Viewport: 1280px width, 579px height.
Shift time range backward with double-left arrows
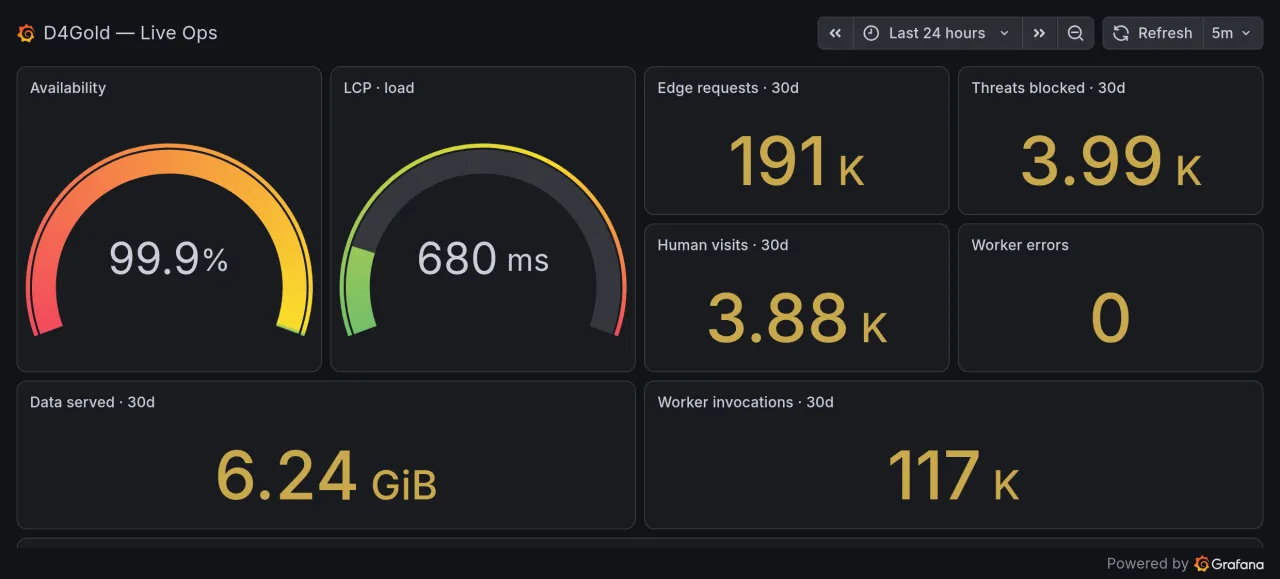[x=835, y=33]
